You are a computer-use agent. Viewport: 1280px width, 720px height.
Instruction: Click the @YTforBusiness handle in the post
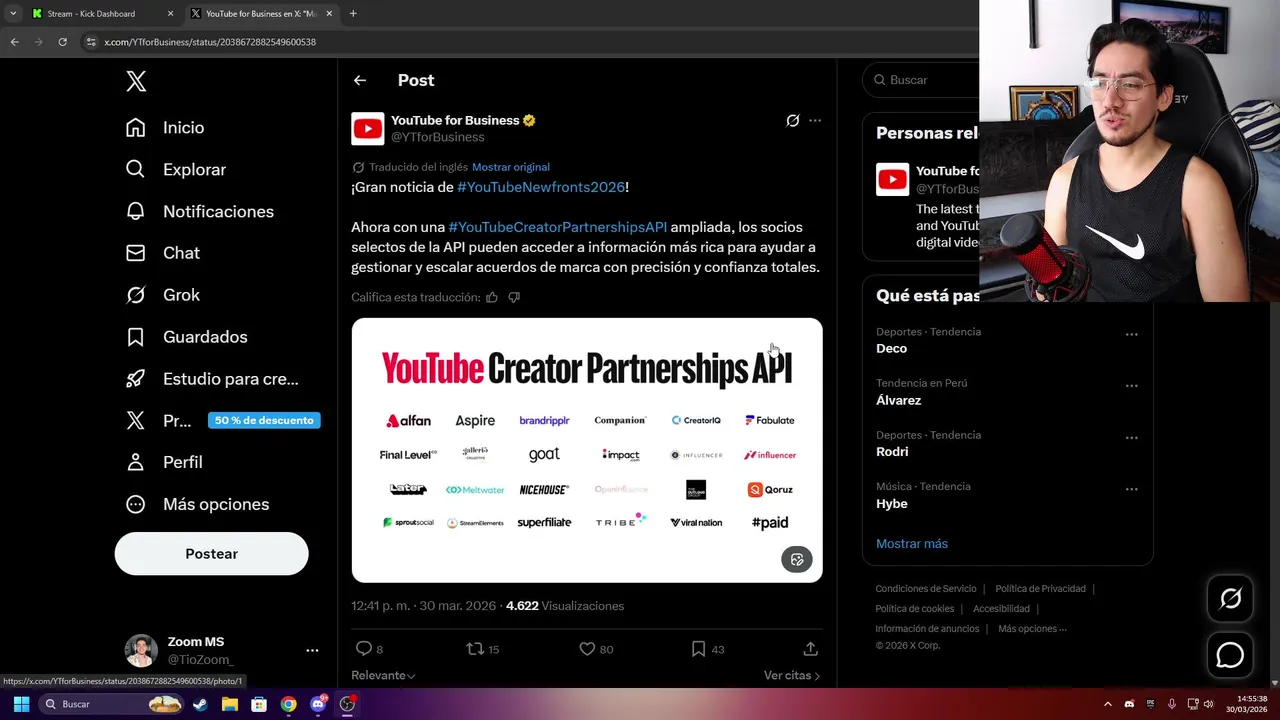[x=437, y=137]
